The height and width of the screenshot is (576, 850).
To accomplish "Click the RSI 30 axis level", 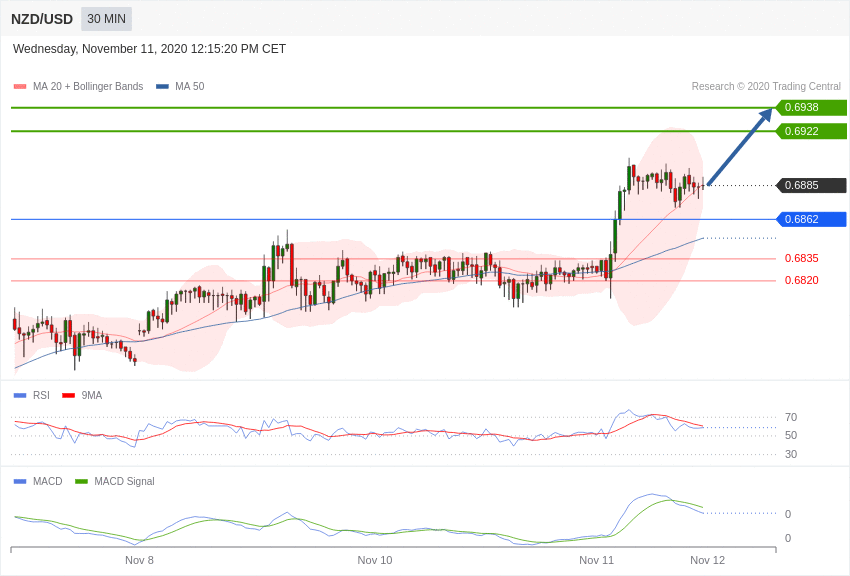I will [x=791, y=454].
